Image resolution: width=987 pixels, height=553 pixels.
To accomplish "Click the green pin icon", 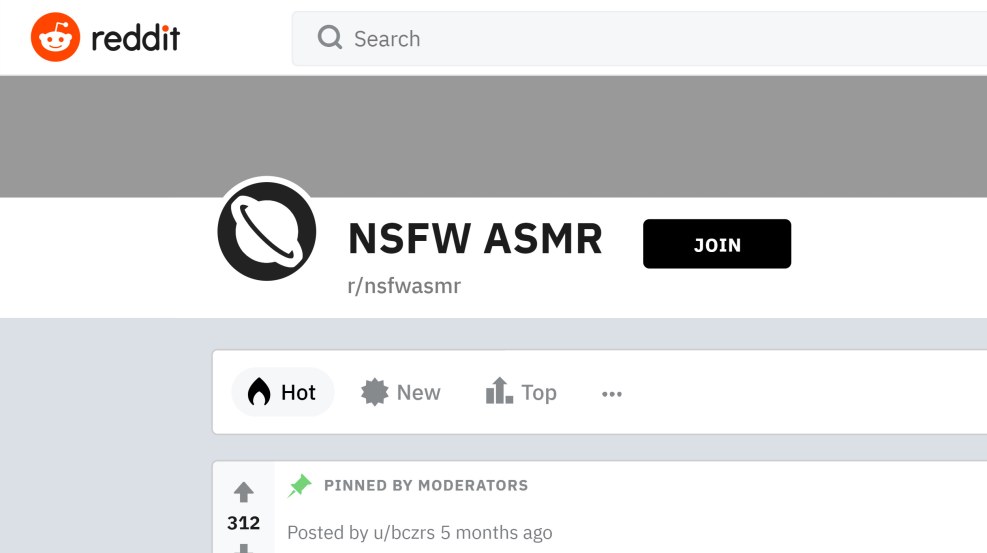I will point(300,485).
